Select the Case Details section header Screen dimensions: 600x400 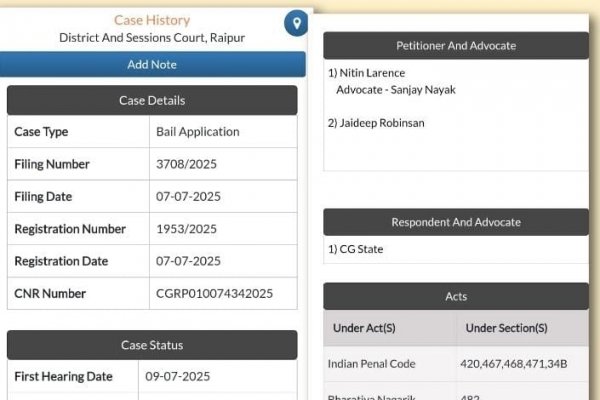click(152, 100)
